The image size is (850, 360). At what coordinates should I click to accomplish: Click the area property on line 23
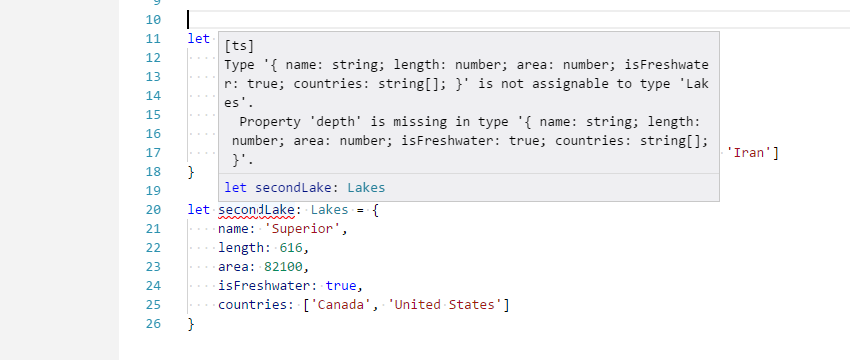point(233,266)
